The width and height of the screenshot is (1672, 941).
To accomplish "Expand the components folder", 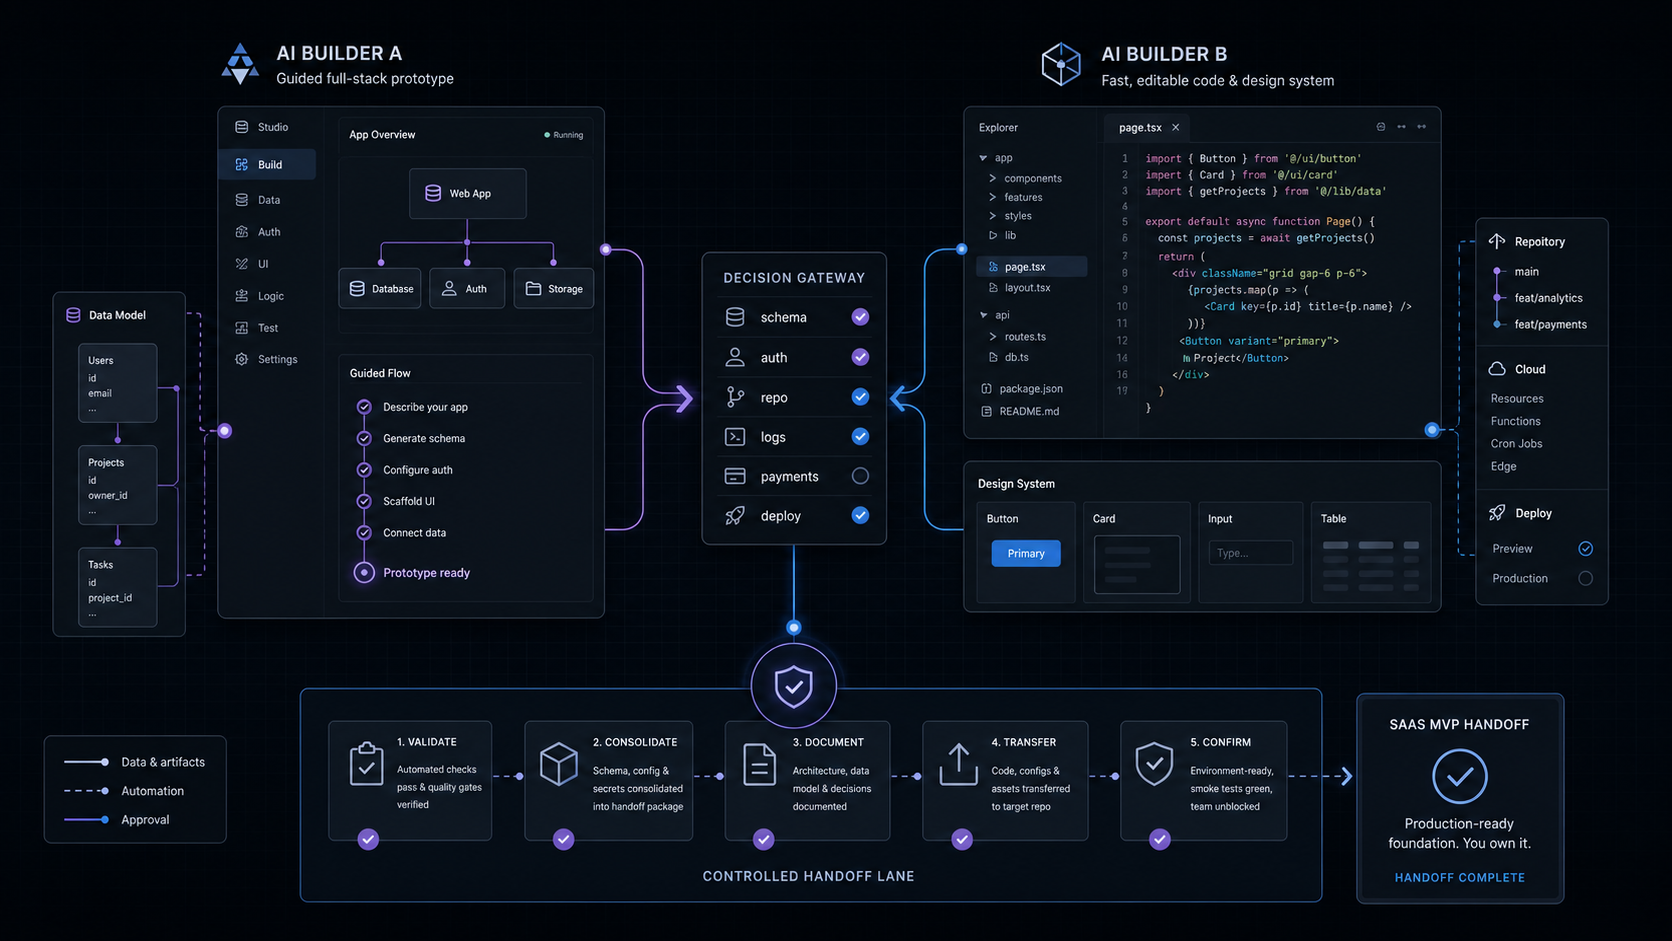I will (993, 178).
